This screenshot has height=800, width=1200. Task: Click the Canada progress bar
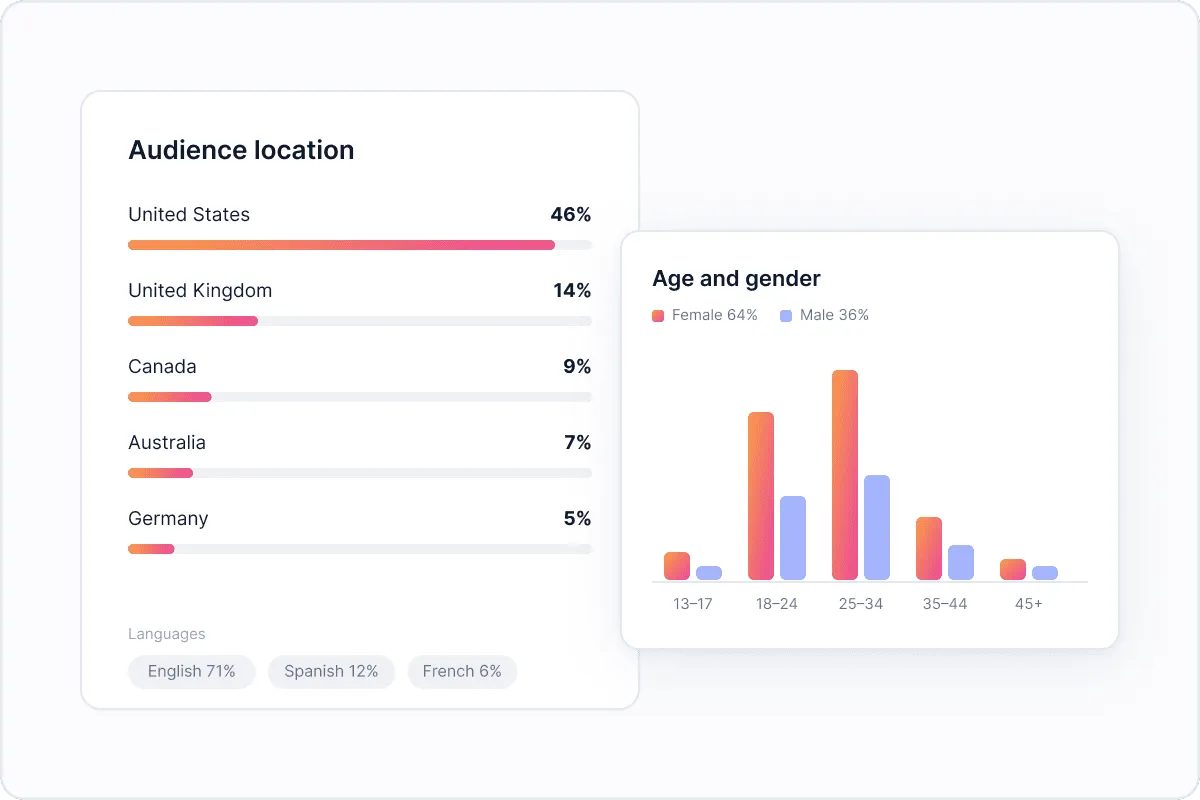point(360,397)
